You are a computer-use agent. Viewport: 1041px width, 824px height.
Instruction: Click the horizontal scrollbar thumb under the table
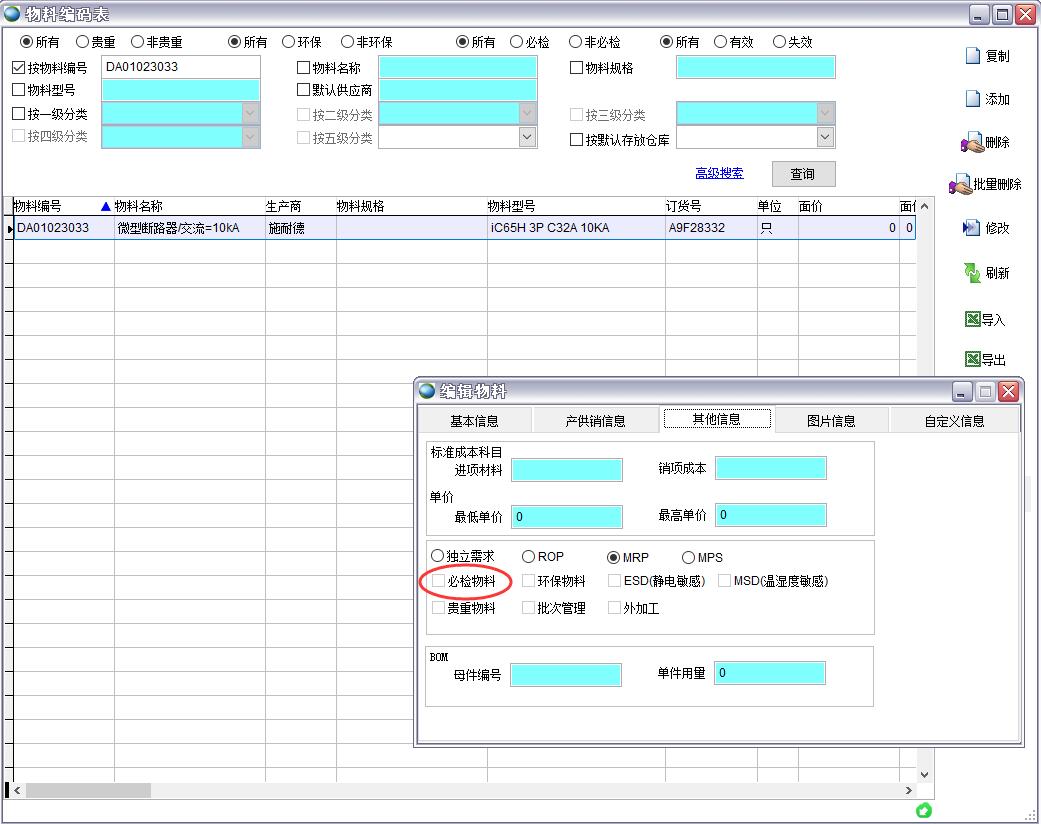point(88,790)
